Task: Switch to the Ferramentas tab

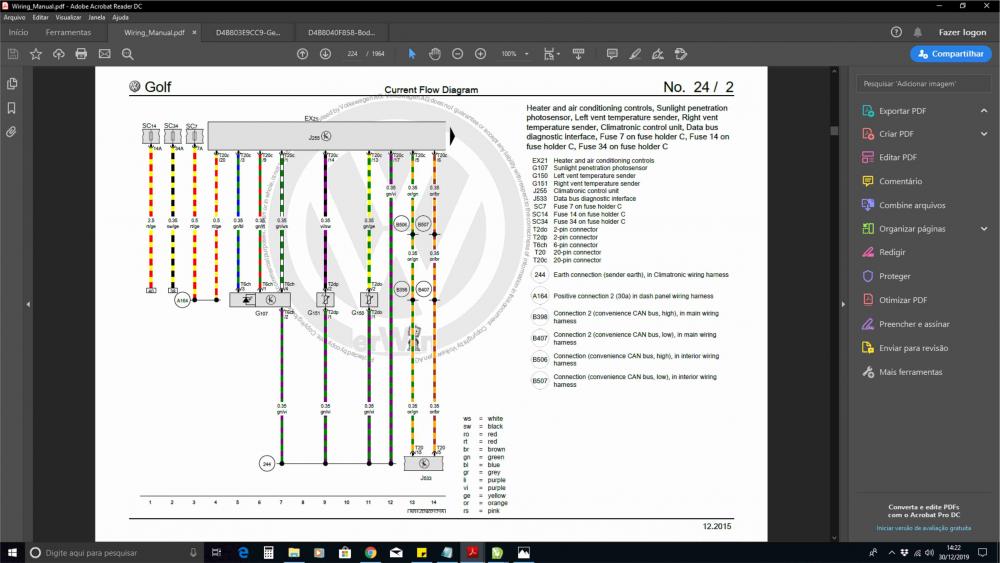Action: tap(68, 32)
